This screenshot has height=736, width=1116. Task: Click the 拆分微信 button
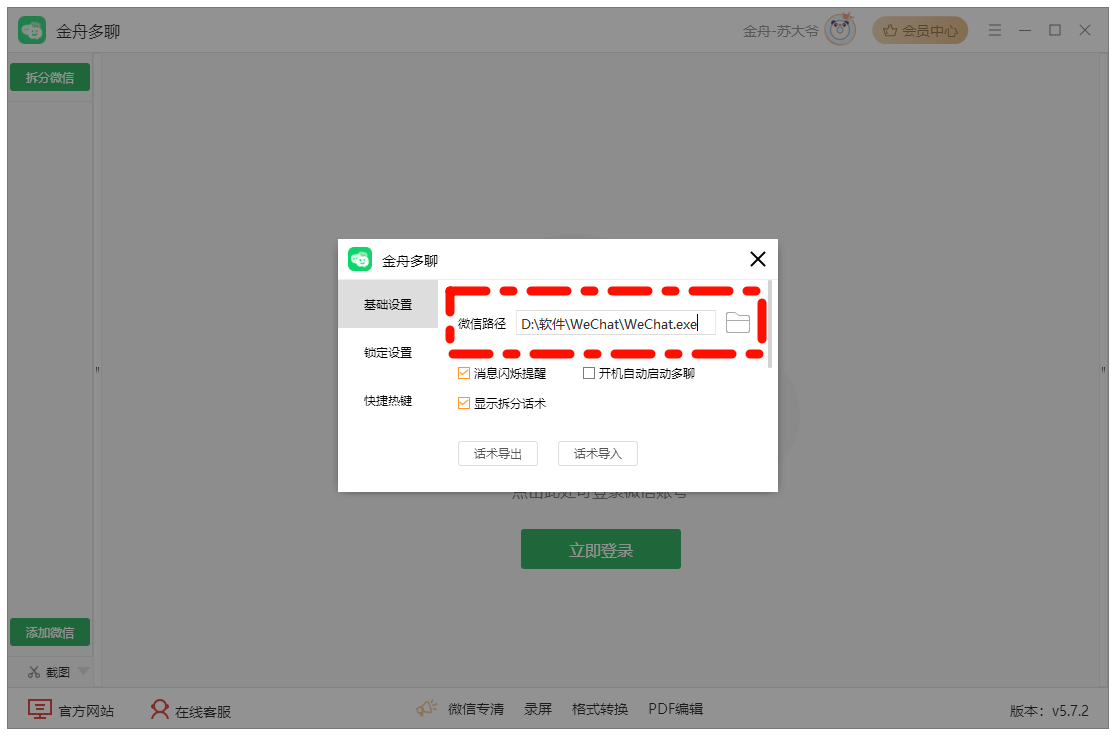pyautogui.click(x=50, y=77)
